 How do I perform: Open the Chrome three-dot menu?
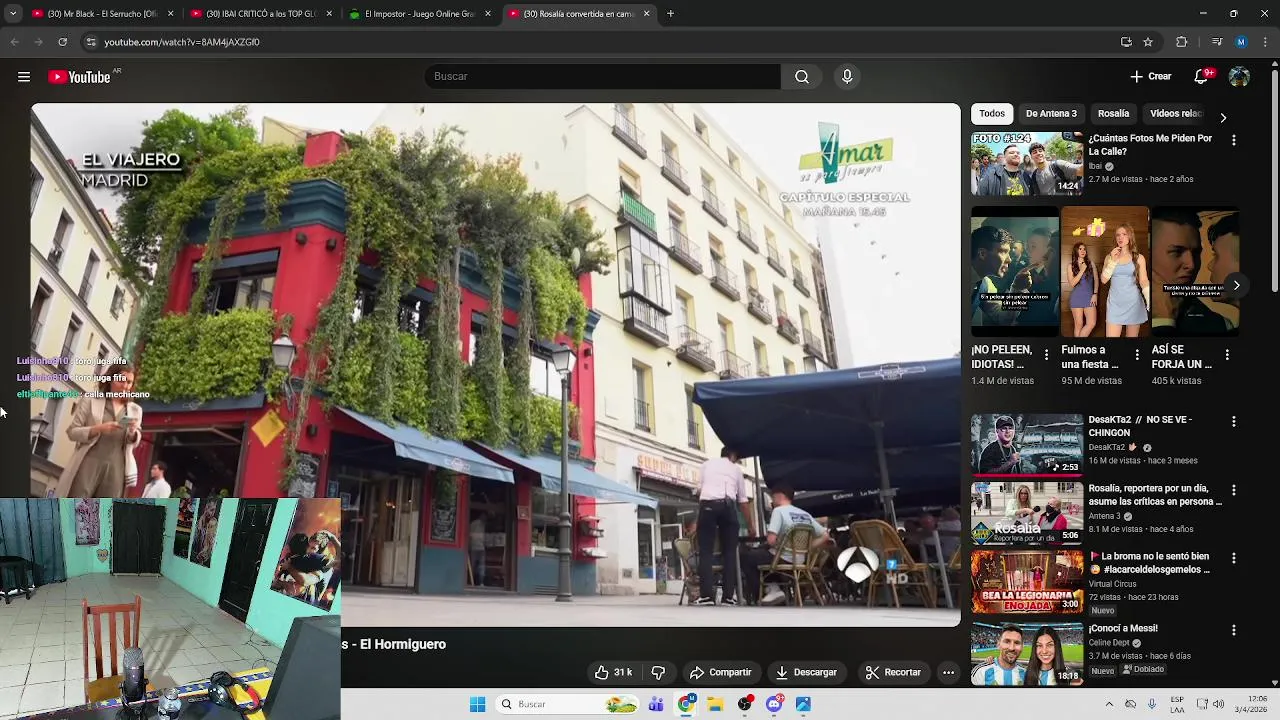1266,42
